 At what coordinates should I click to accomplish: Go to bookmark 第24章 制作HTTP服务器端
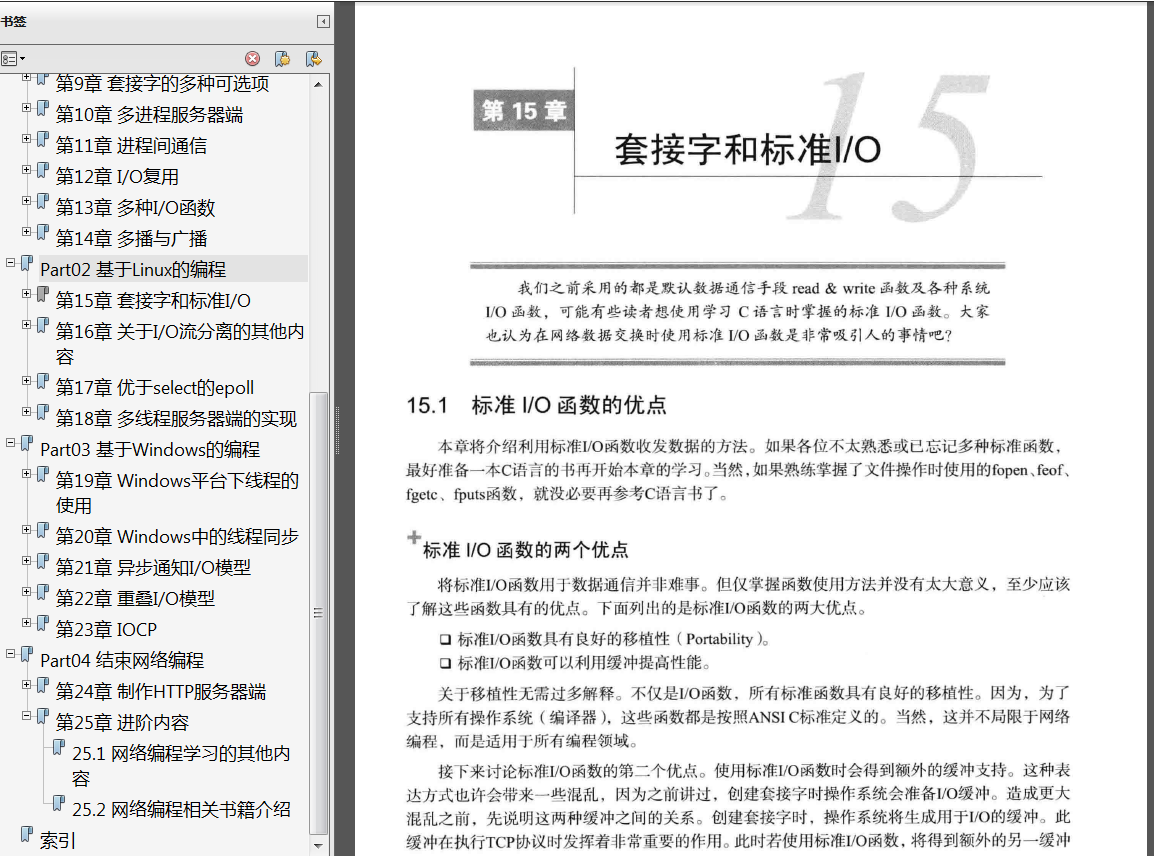[x=160, y=691]
